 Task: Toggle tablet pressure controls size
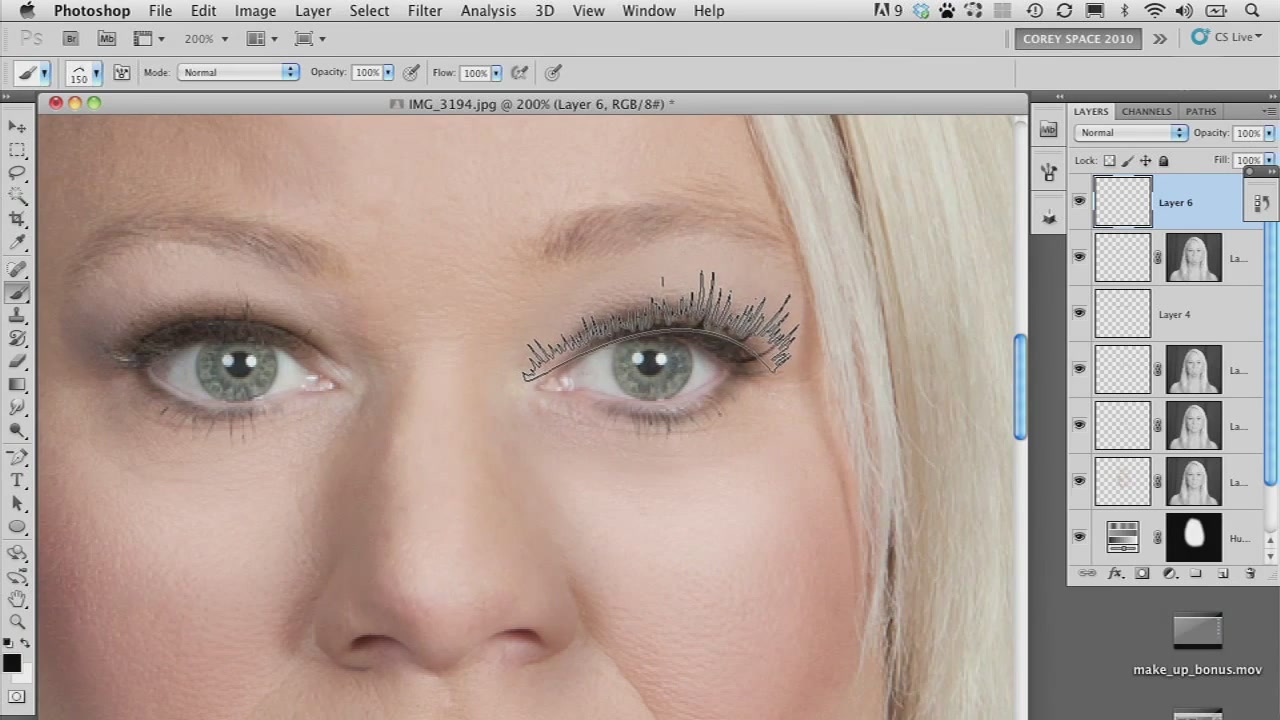coord(553,72)
